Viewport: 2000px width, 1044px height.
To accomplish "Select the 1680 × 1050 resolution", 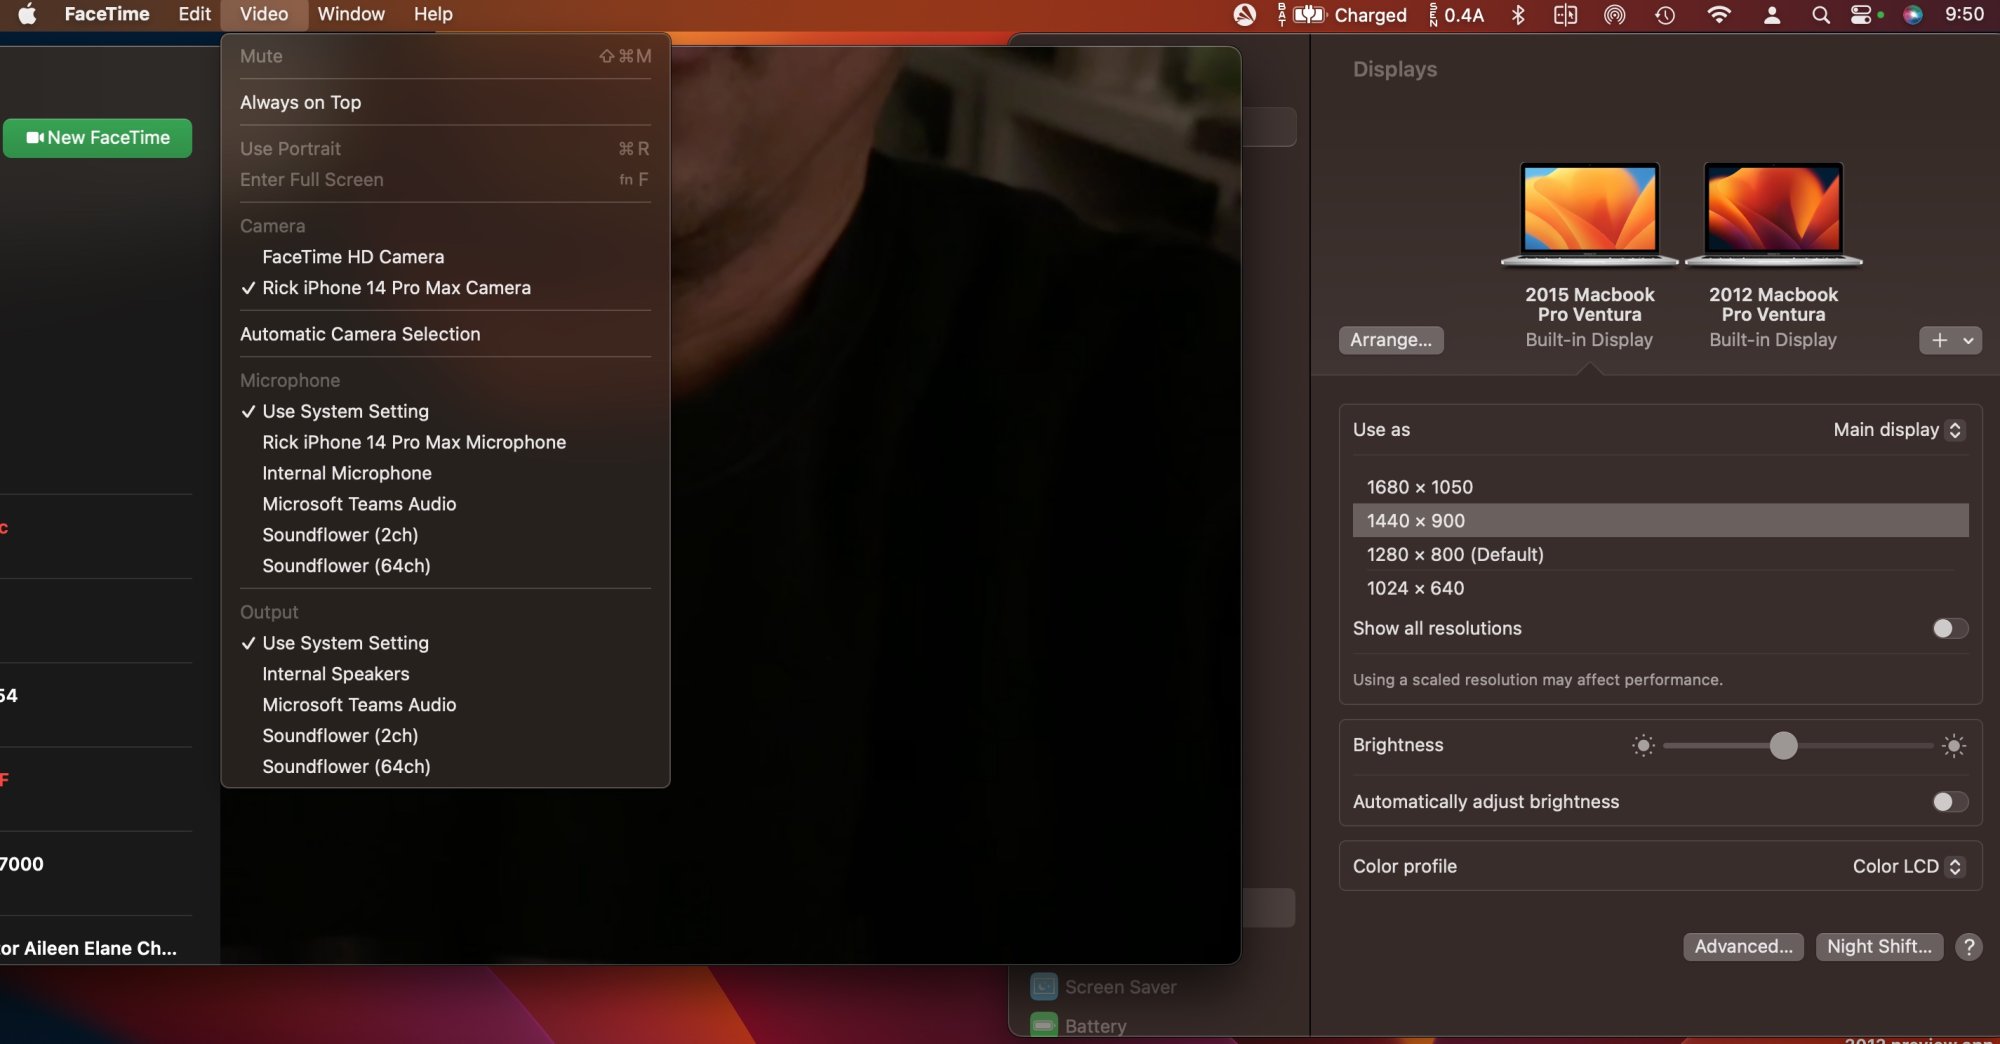I will point(1660,487).
